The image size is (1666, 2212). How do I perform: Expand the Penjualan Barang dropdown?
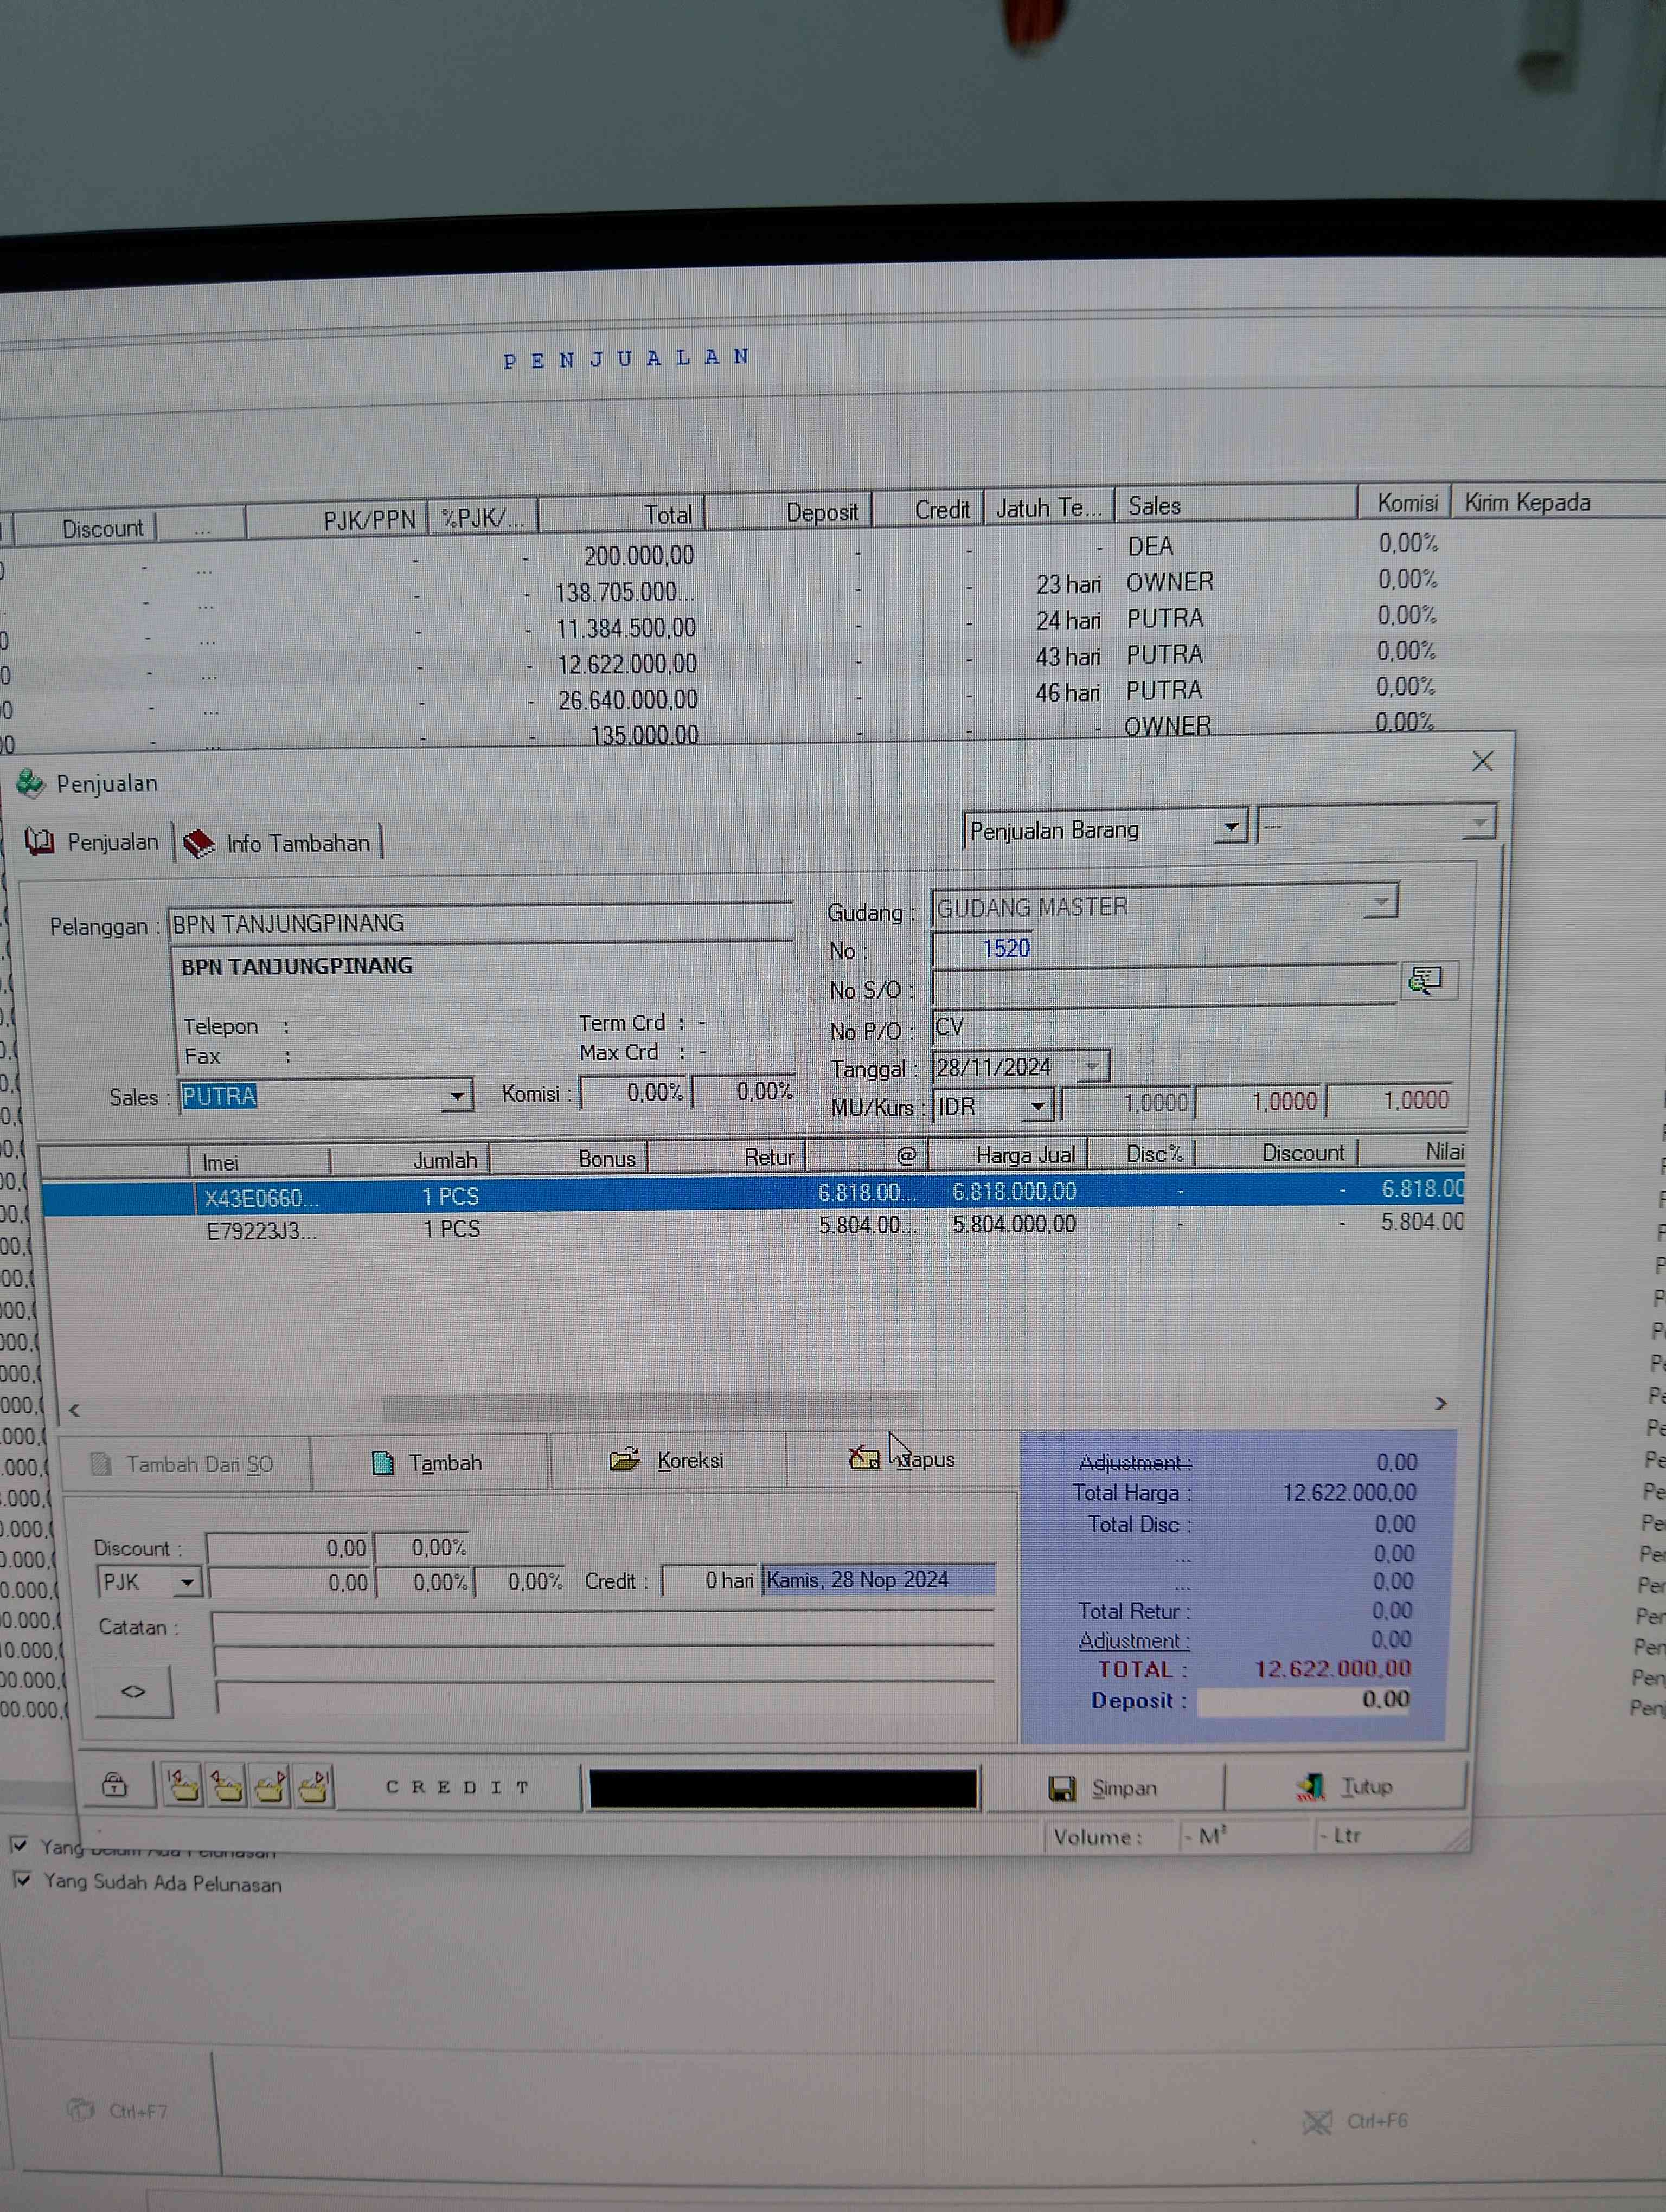(x=1231, y=827)
